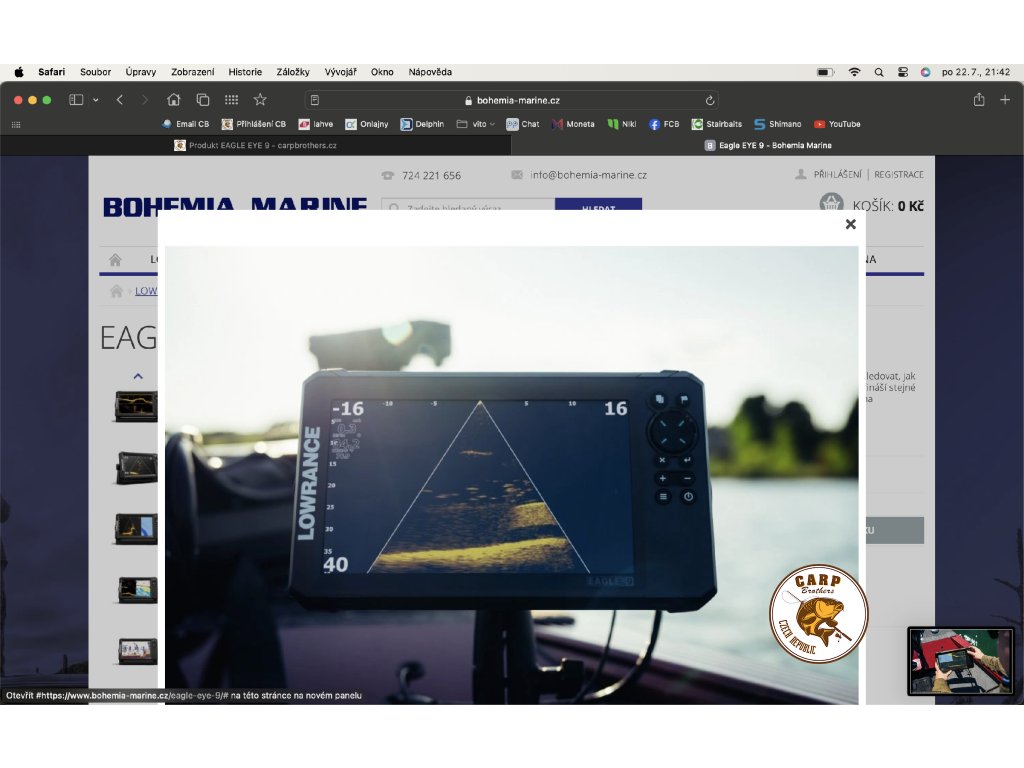
Task: Open the Soubor menu
Action: point(95,72)
